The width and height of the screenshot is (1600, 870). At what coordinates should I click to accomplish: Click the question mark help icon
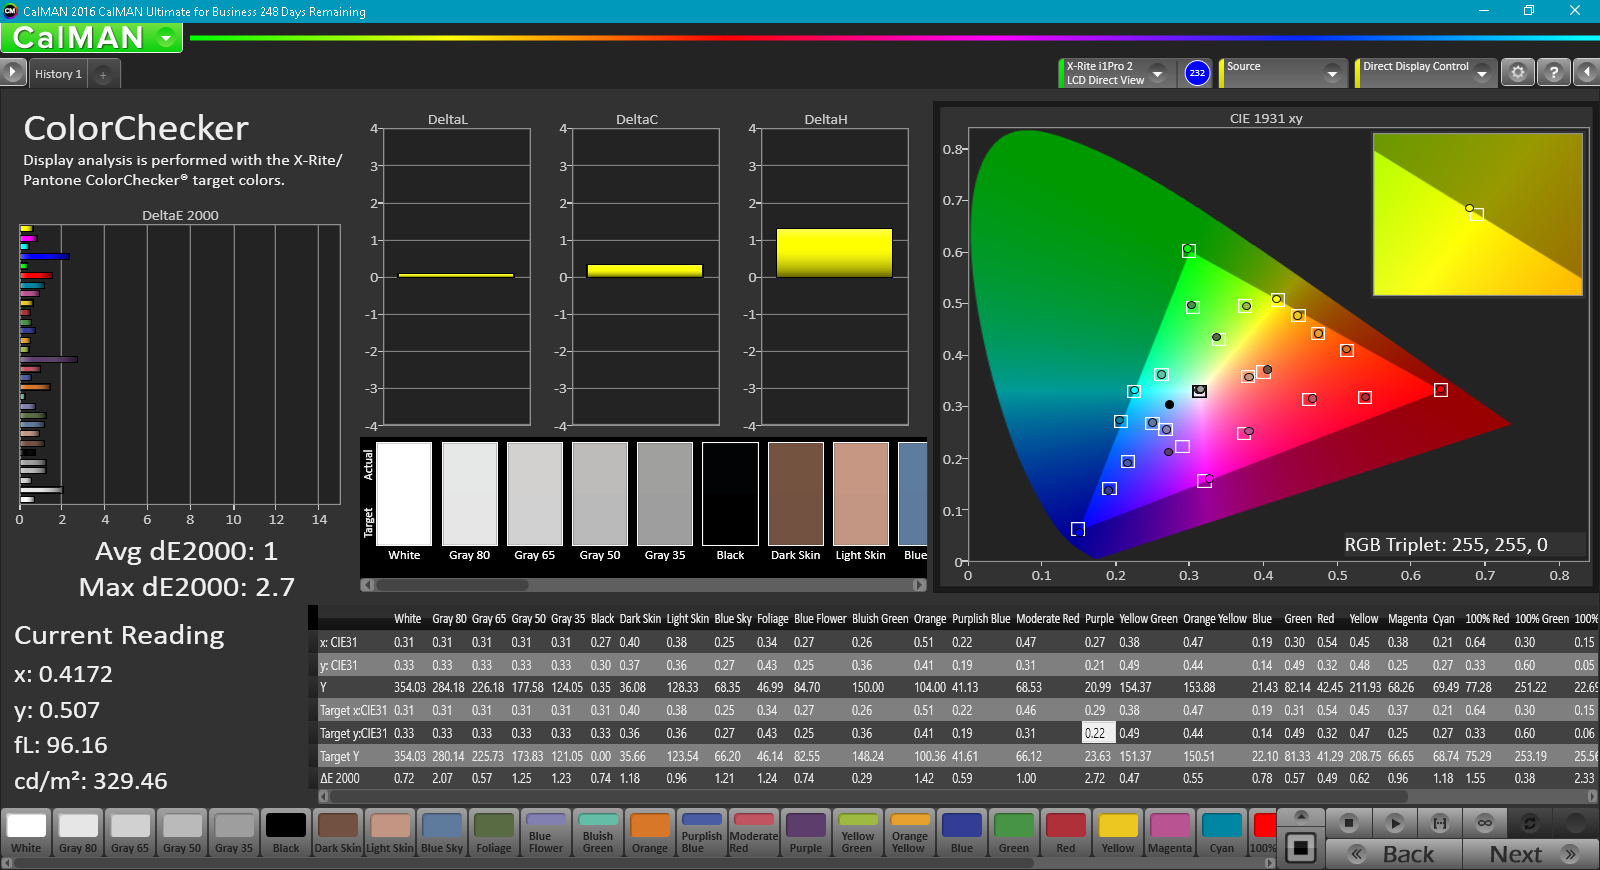pos(1553,73)
